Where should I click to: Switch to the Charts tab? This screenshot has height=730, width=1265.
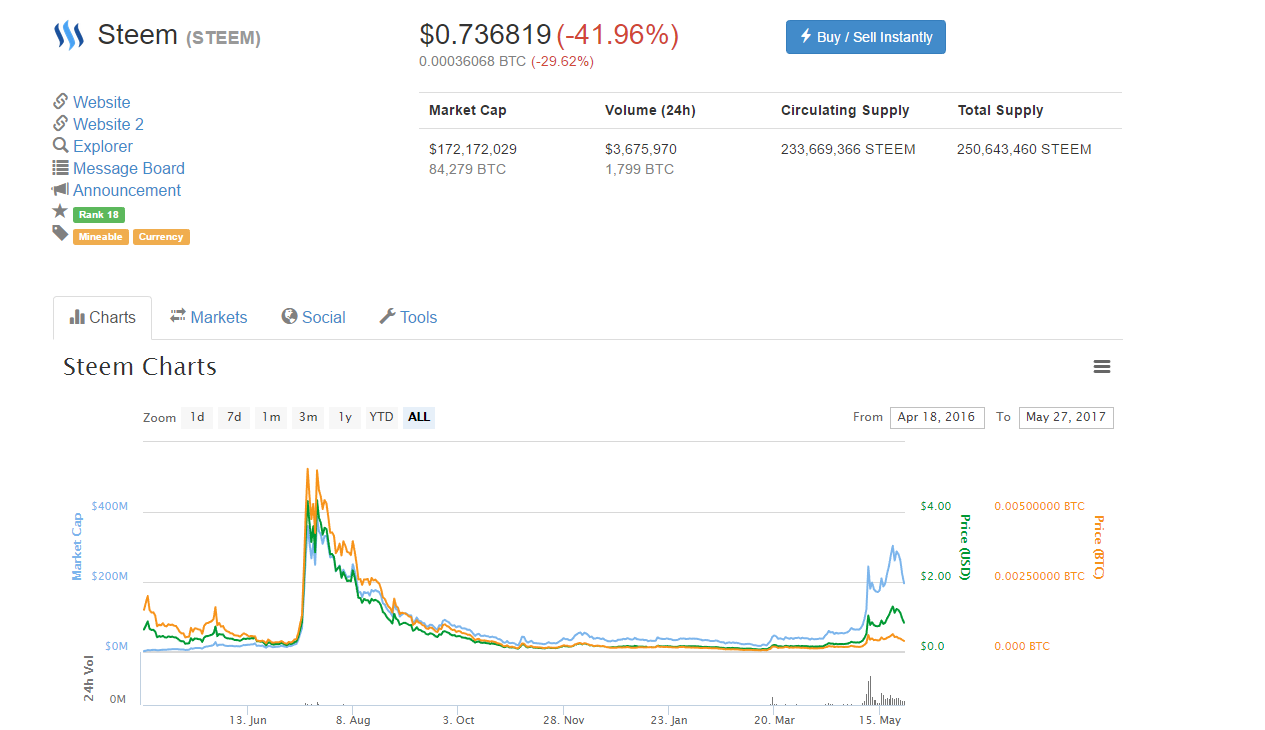(x=102, y=317)
